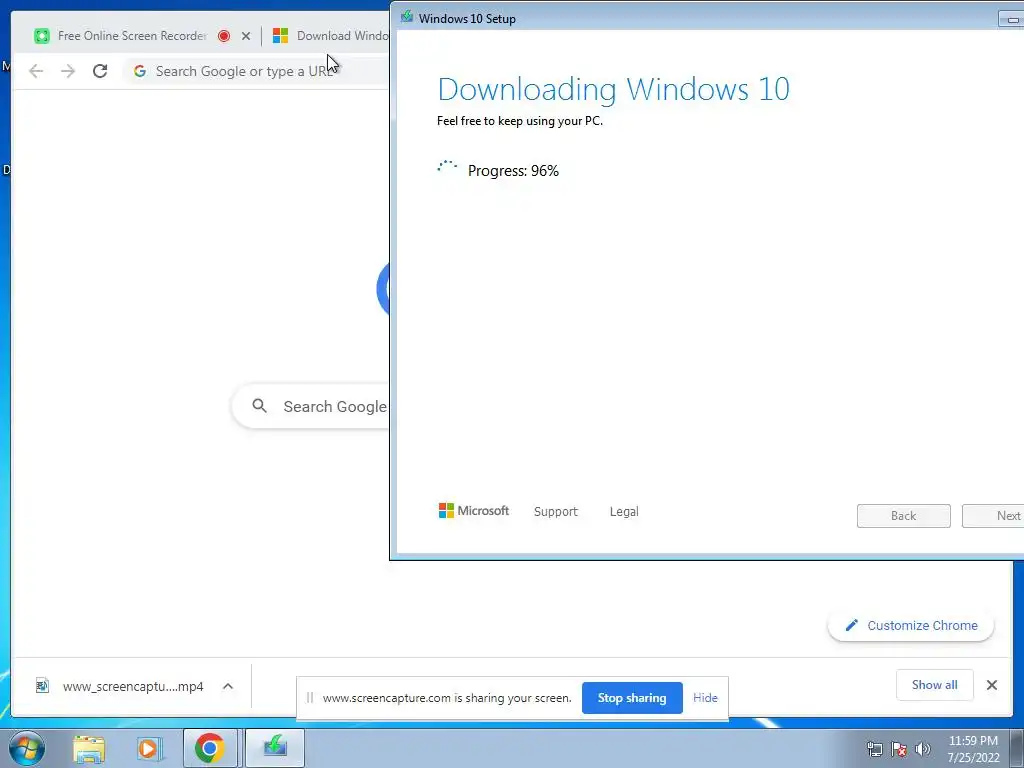Click Next in Windows 10 Setup
Screen dimensions: 1024x768
pyautogui.click(x=994, y=516)
